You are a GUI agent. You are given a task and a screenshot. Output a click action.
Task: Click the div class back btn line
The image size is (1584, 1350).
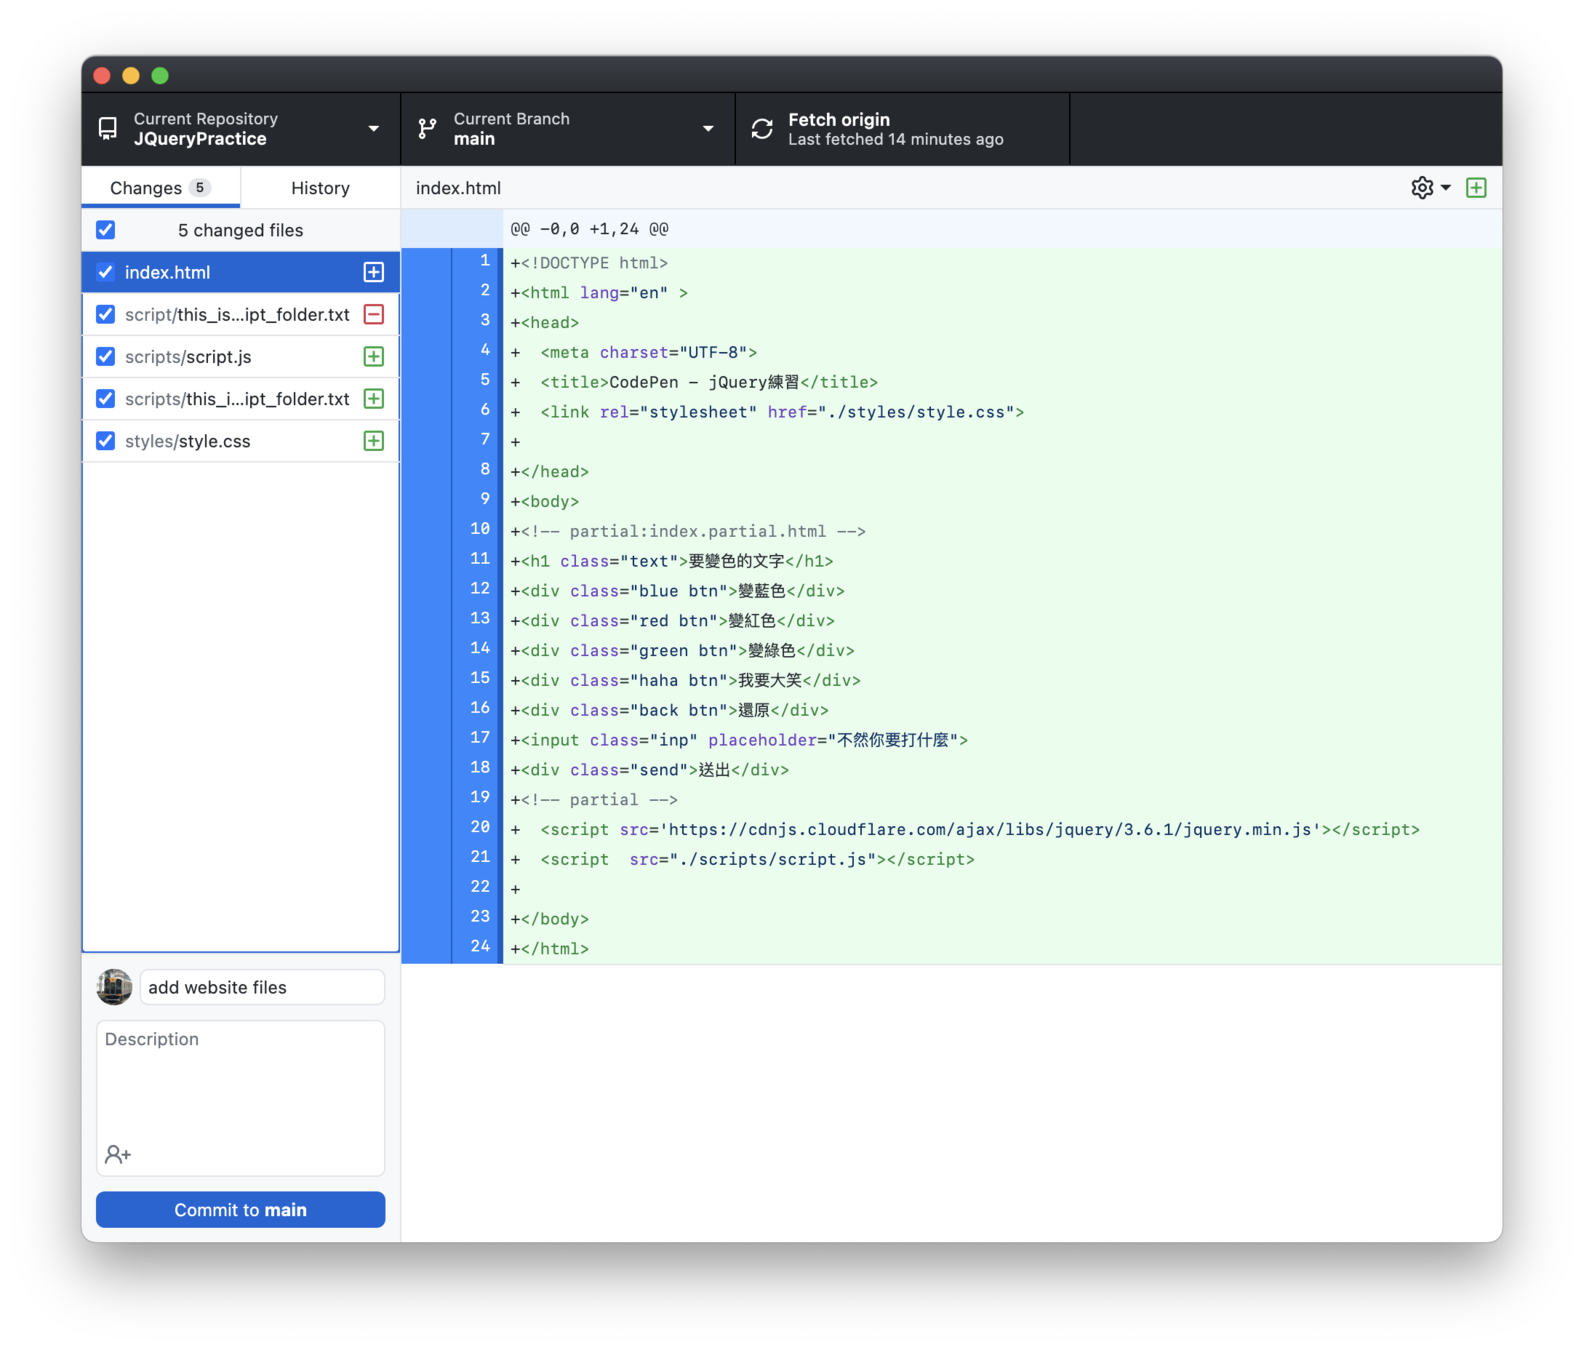point(1002,710)
